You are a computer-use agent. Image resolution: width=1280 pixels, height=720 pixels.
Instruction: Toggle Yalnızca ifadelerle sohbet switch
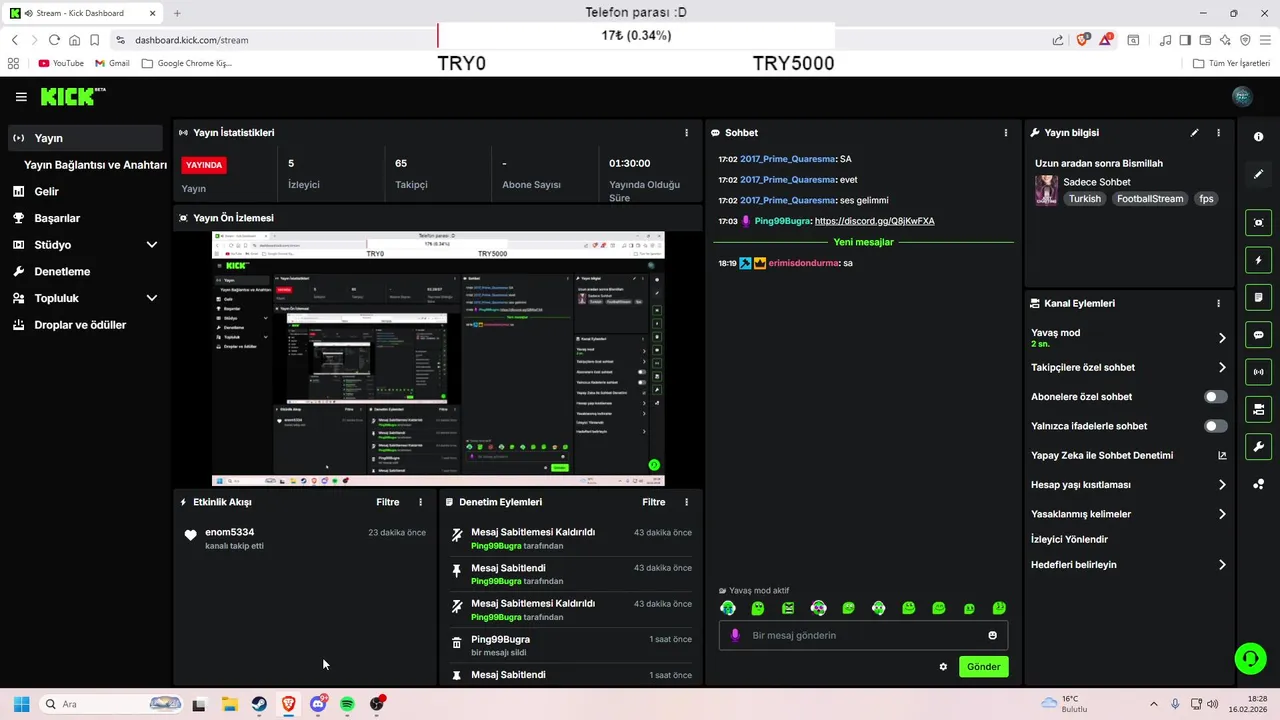(x=1215, y=426)
